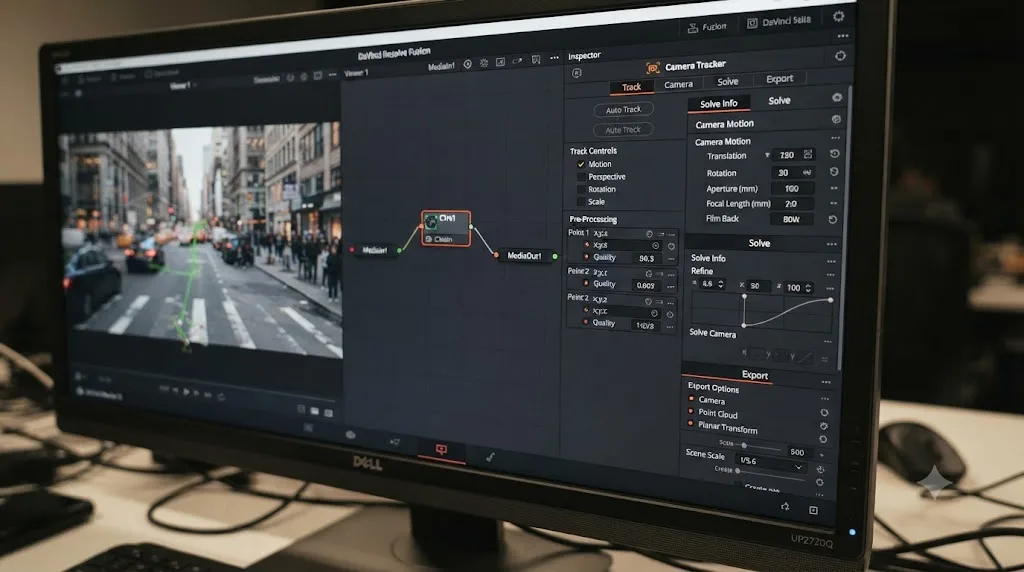1024x572 pixels.
Task: Switch to the Export tab in top tab row
Action: click(x=779, y=78)
